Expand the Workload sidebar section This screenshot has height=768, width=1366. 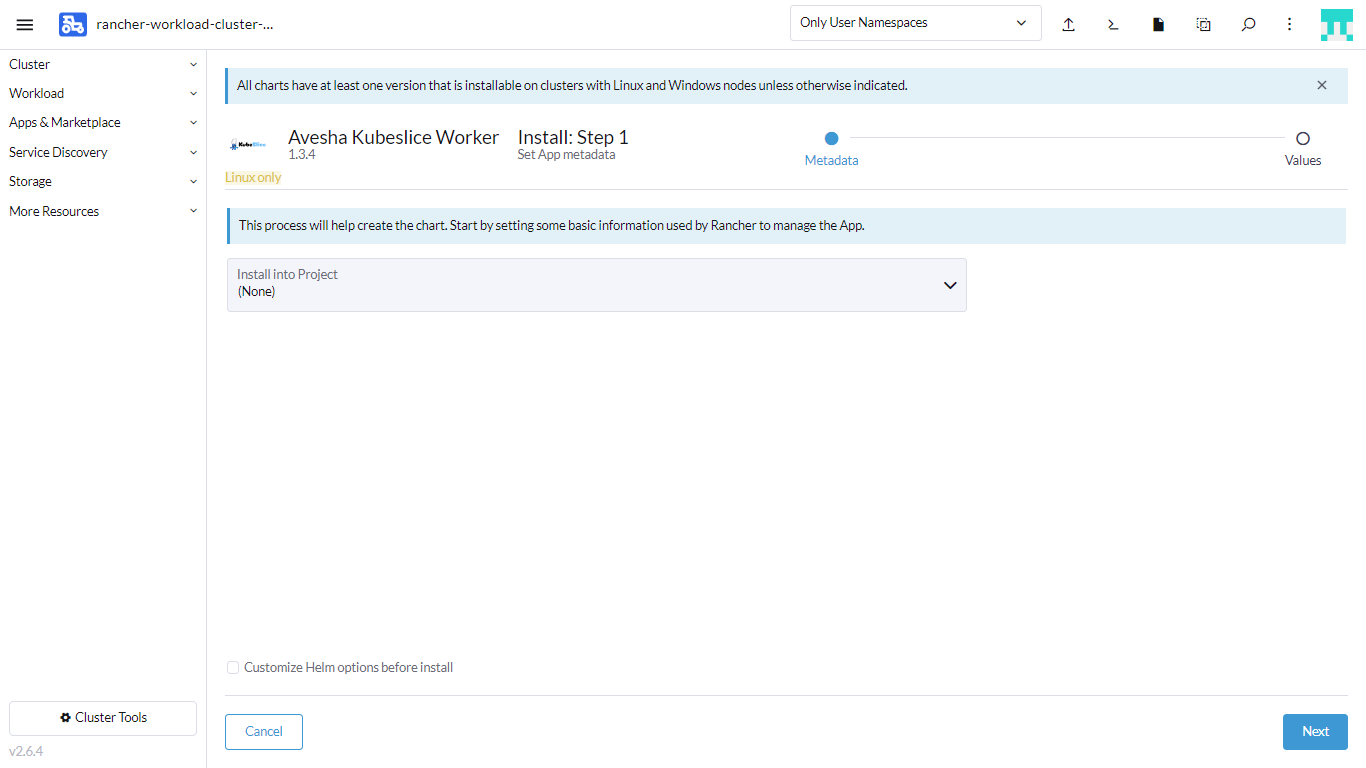[x=103, y=93]
